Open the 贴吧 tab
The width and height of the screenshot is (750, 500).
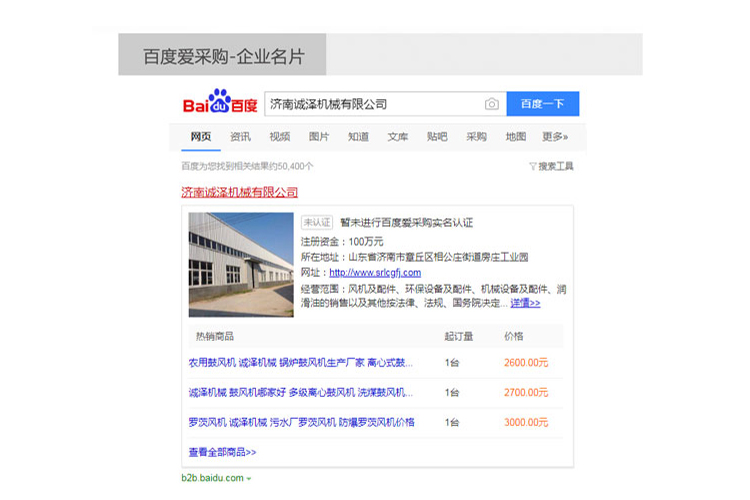pos(437,137)
